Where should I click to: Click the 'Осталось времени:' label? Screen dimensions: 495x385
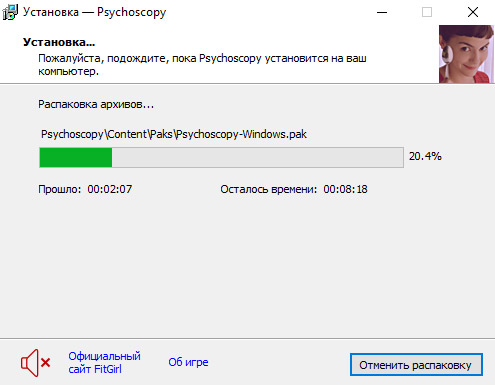tap(269, 189)
